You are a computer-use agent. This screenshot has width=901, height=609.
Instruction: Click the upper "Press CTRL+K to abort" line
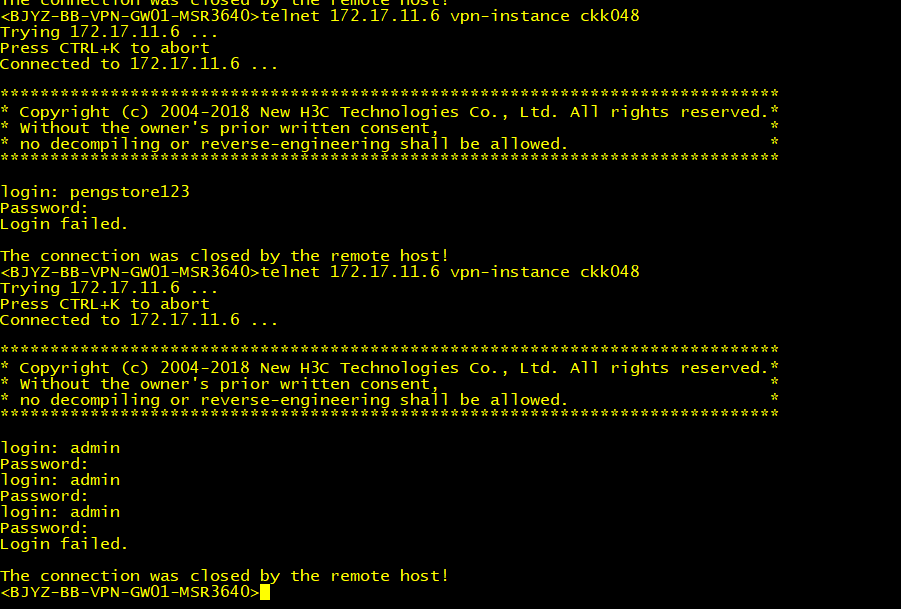pyautogui.click(x=105, y=48)
